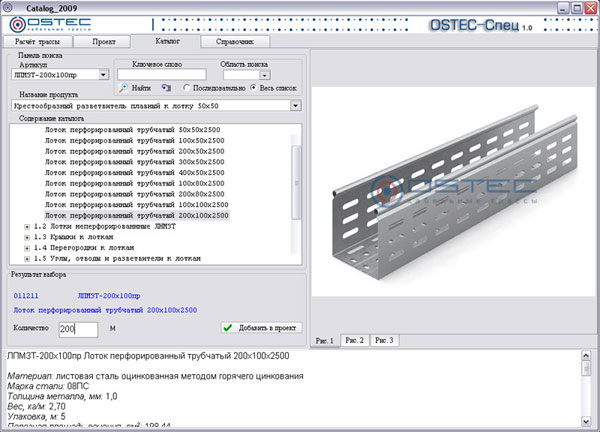Expand the 1.2 Лотки неперфорированные node

point(25,226)
